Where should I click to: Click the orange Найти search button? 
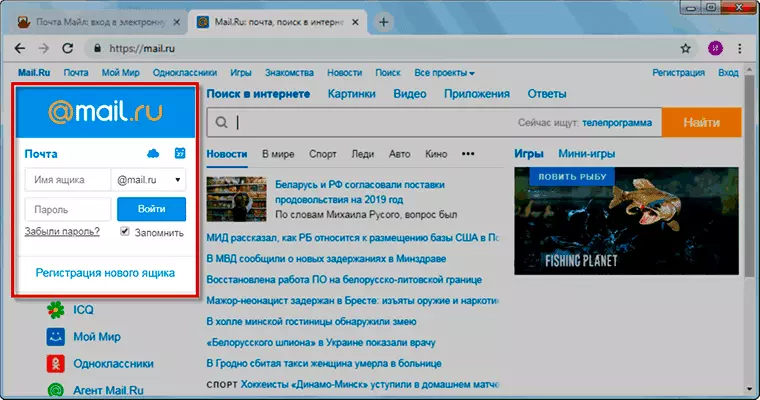(x=701, y=123)
